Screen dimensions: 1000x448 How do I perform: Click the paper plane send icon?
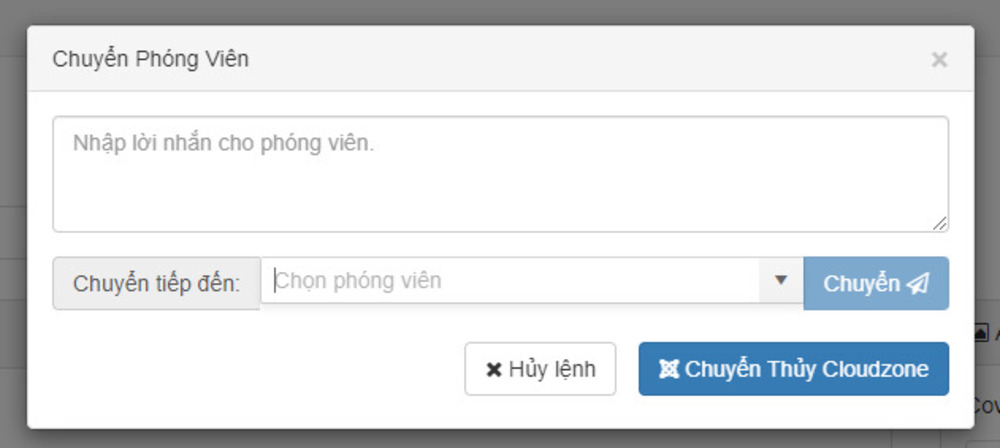coord(918,284)
